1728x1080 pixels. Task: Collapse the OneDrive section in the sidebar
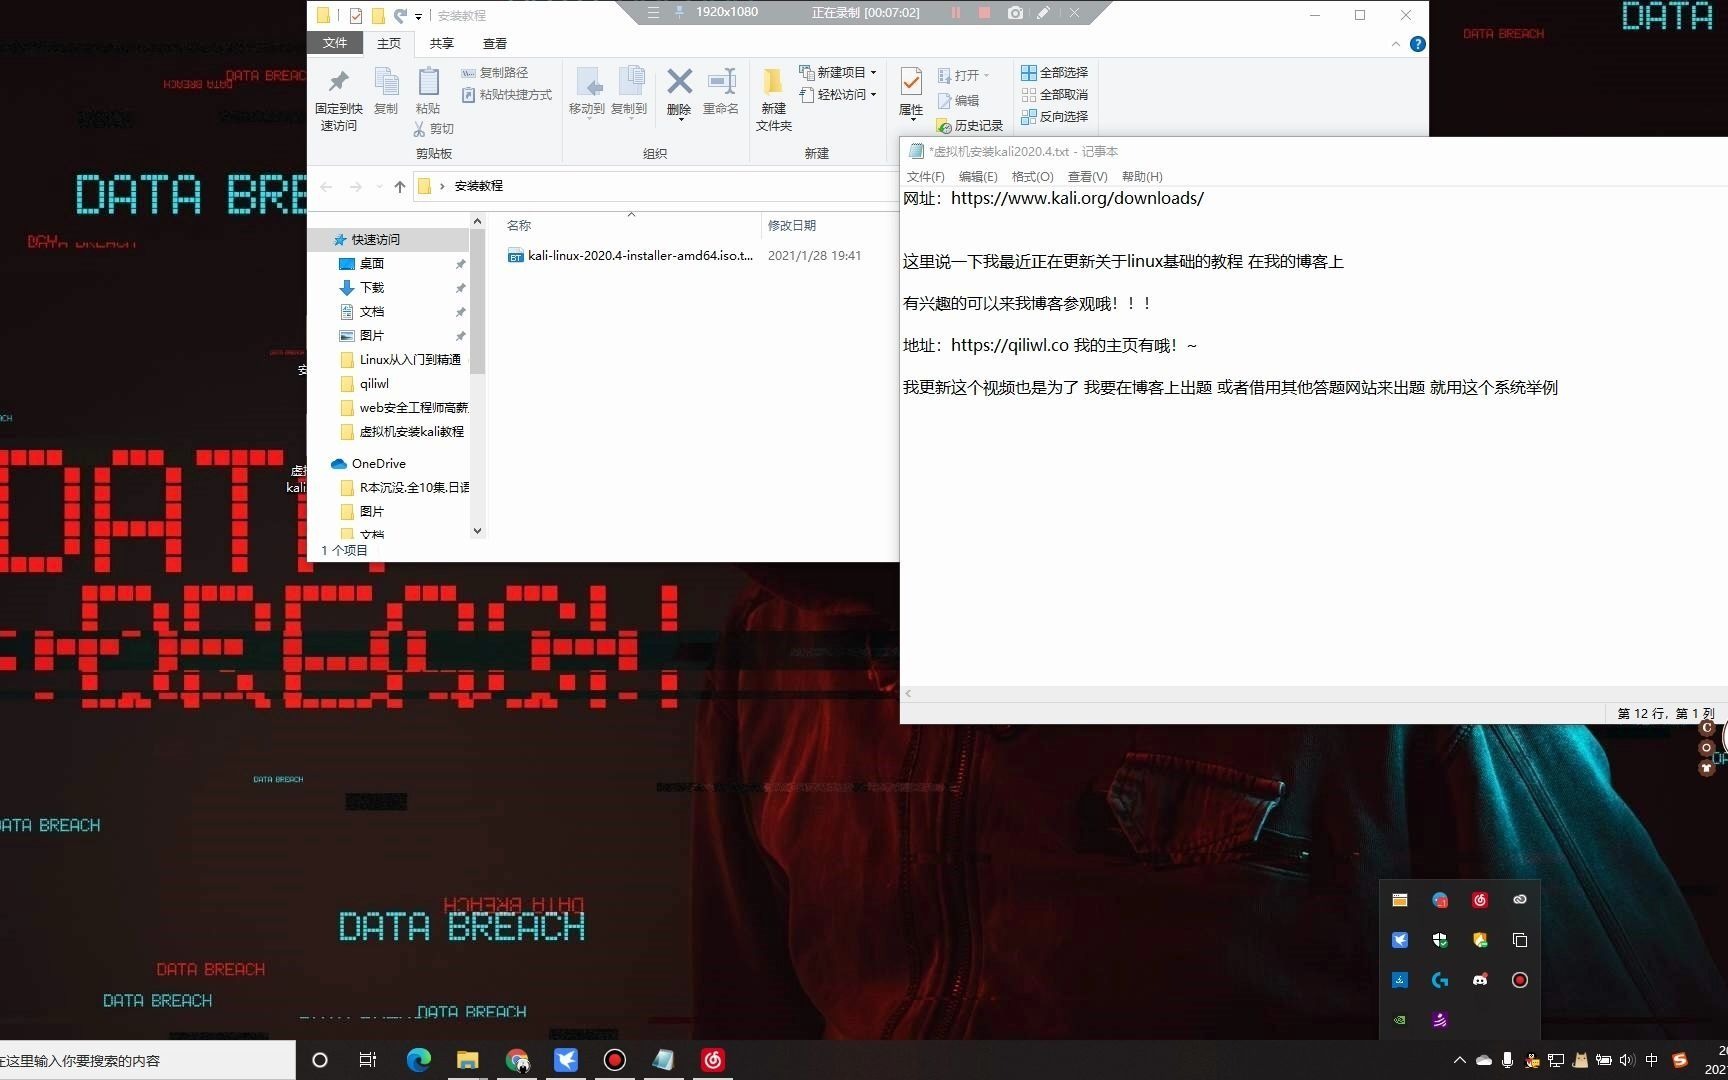(332, 463)
